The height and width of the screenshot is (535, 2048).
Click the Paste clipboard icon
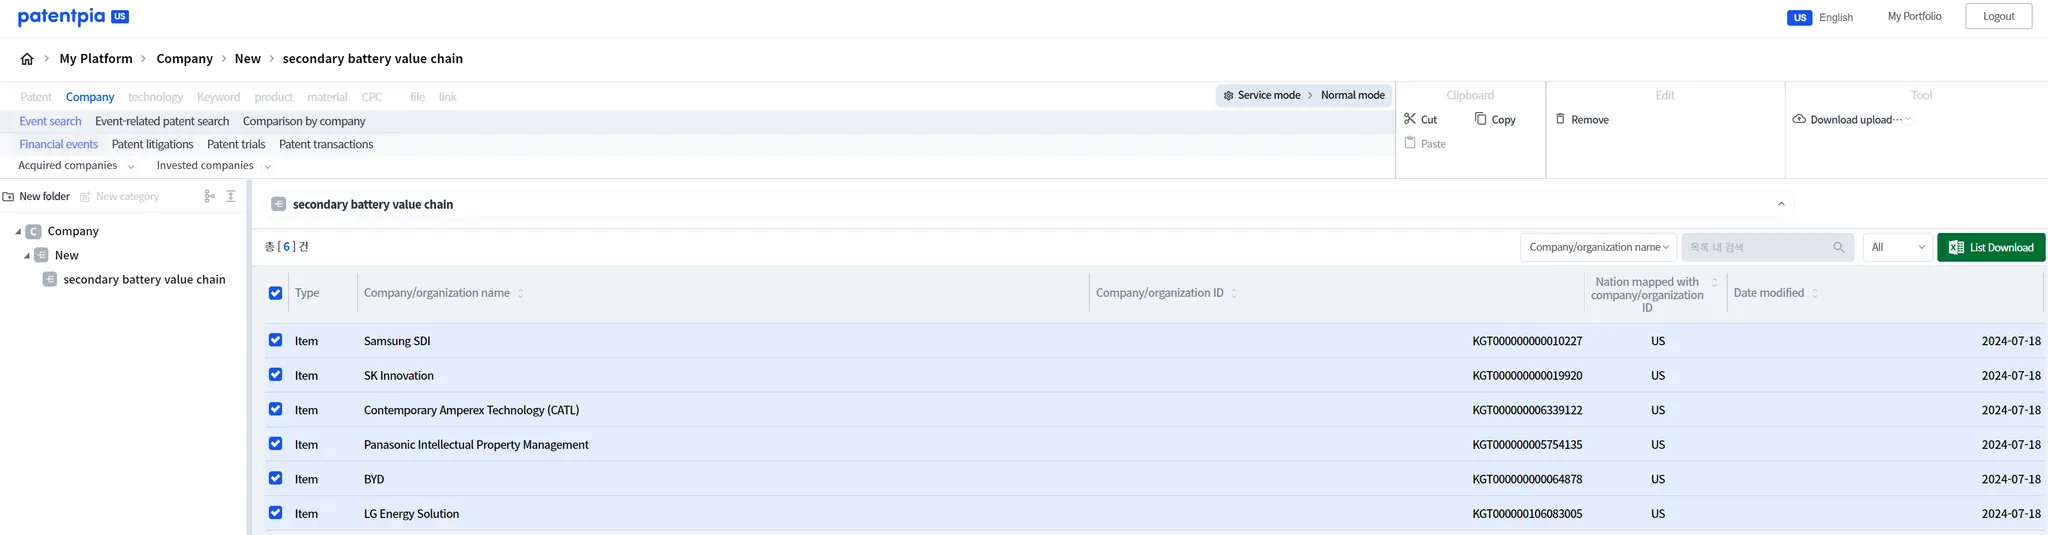click(1410, 143)
